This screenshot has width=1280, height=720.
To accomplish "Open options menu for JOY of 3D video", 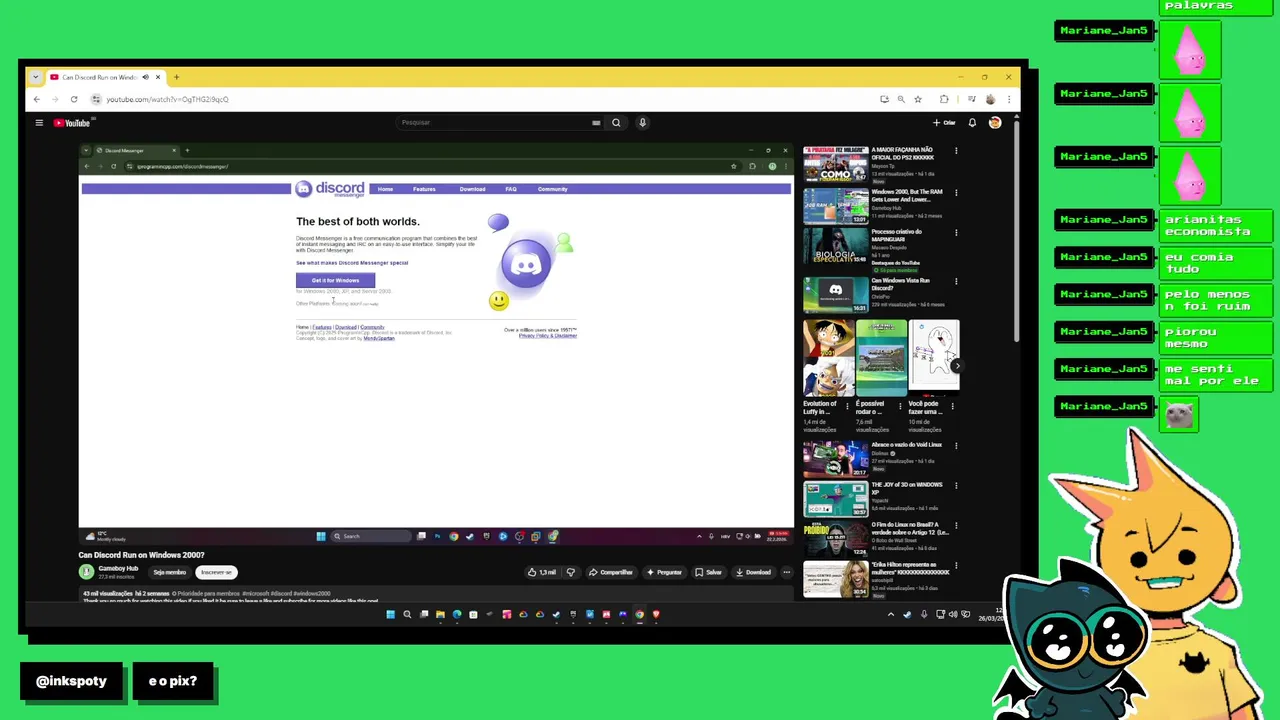I will coord(956,485).
